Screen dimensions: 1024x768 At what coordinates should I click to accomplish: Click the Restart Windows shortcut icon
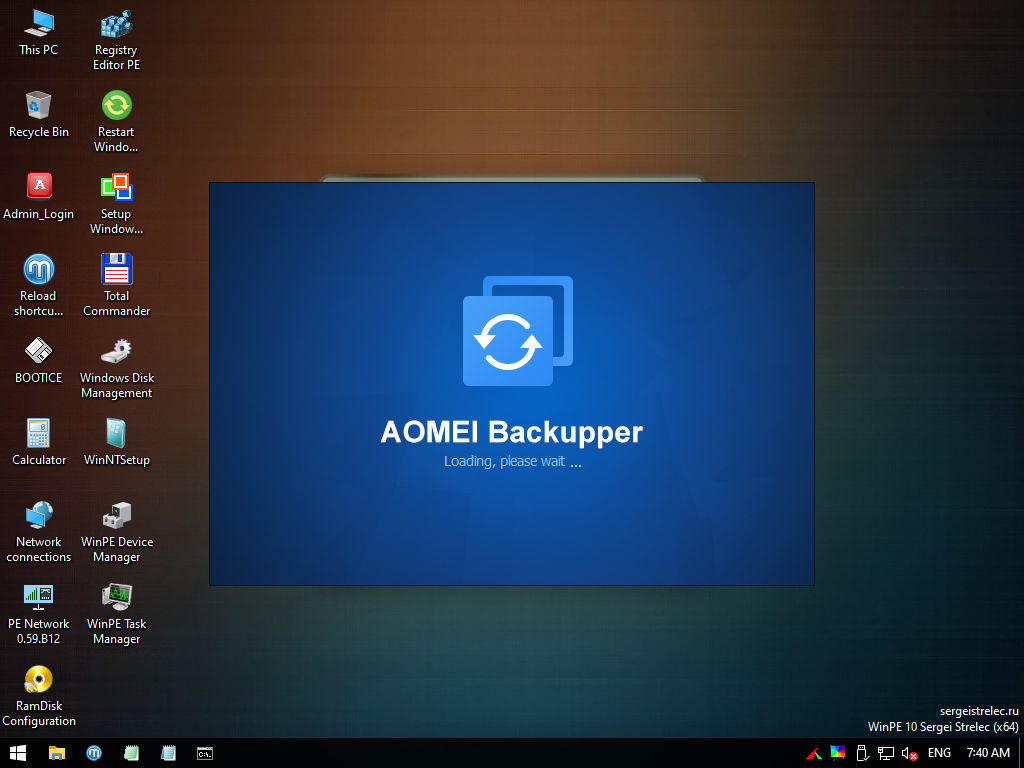(116, 105)
